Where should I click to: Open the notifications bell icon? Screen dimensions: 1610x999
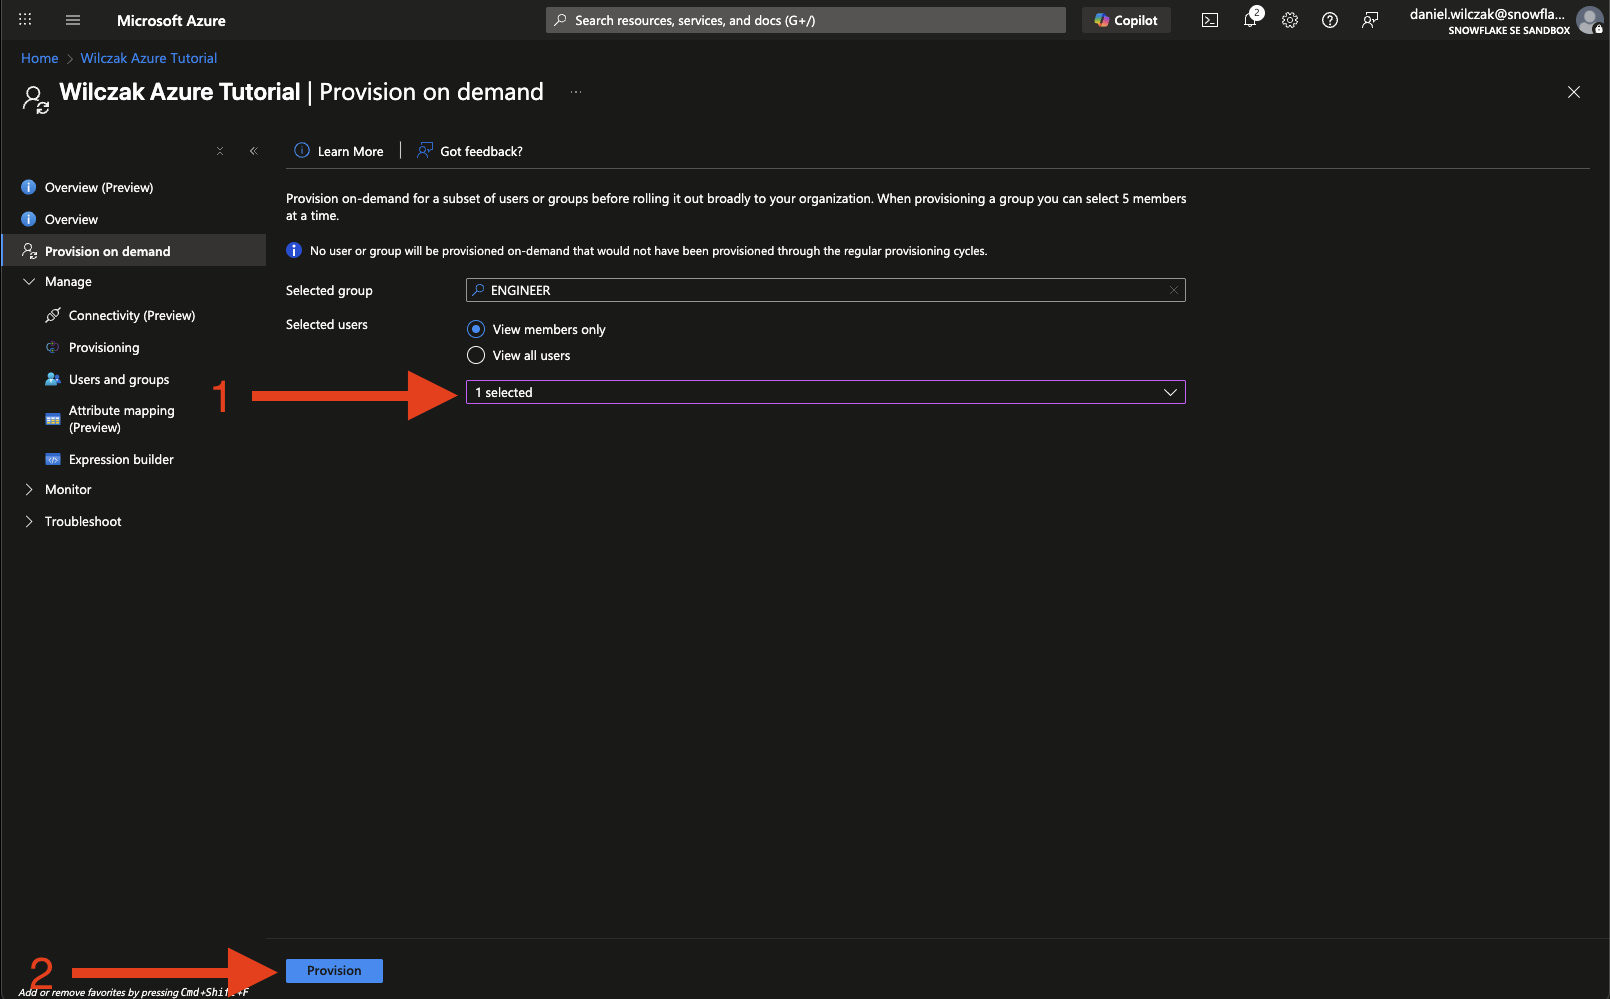point(1250,20)
